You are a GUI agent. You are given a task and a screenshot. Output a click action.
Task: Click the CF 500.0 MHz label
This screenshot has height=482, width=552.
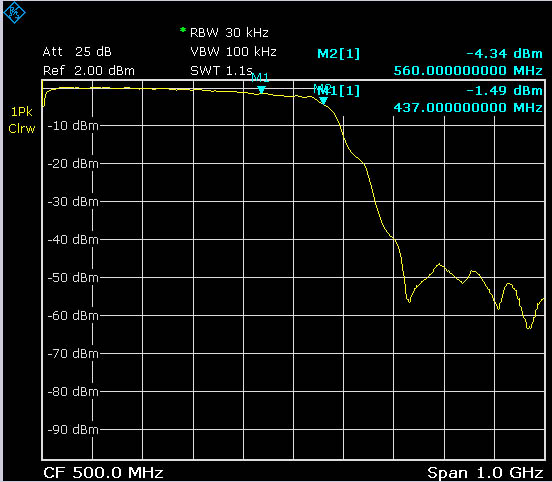[x=103, y=472]
